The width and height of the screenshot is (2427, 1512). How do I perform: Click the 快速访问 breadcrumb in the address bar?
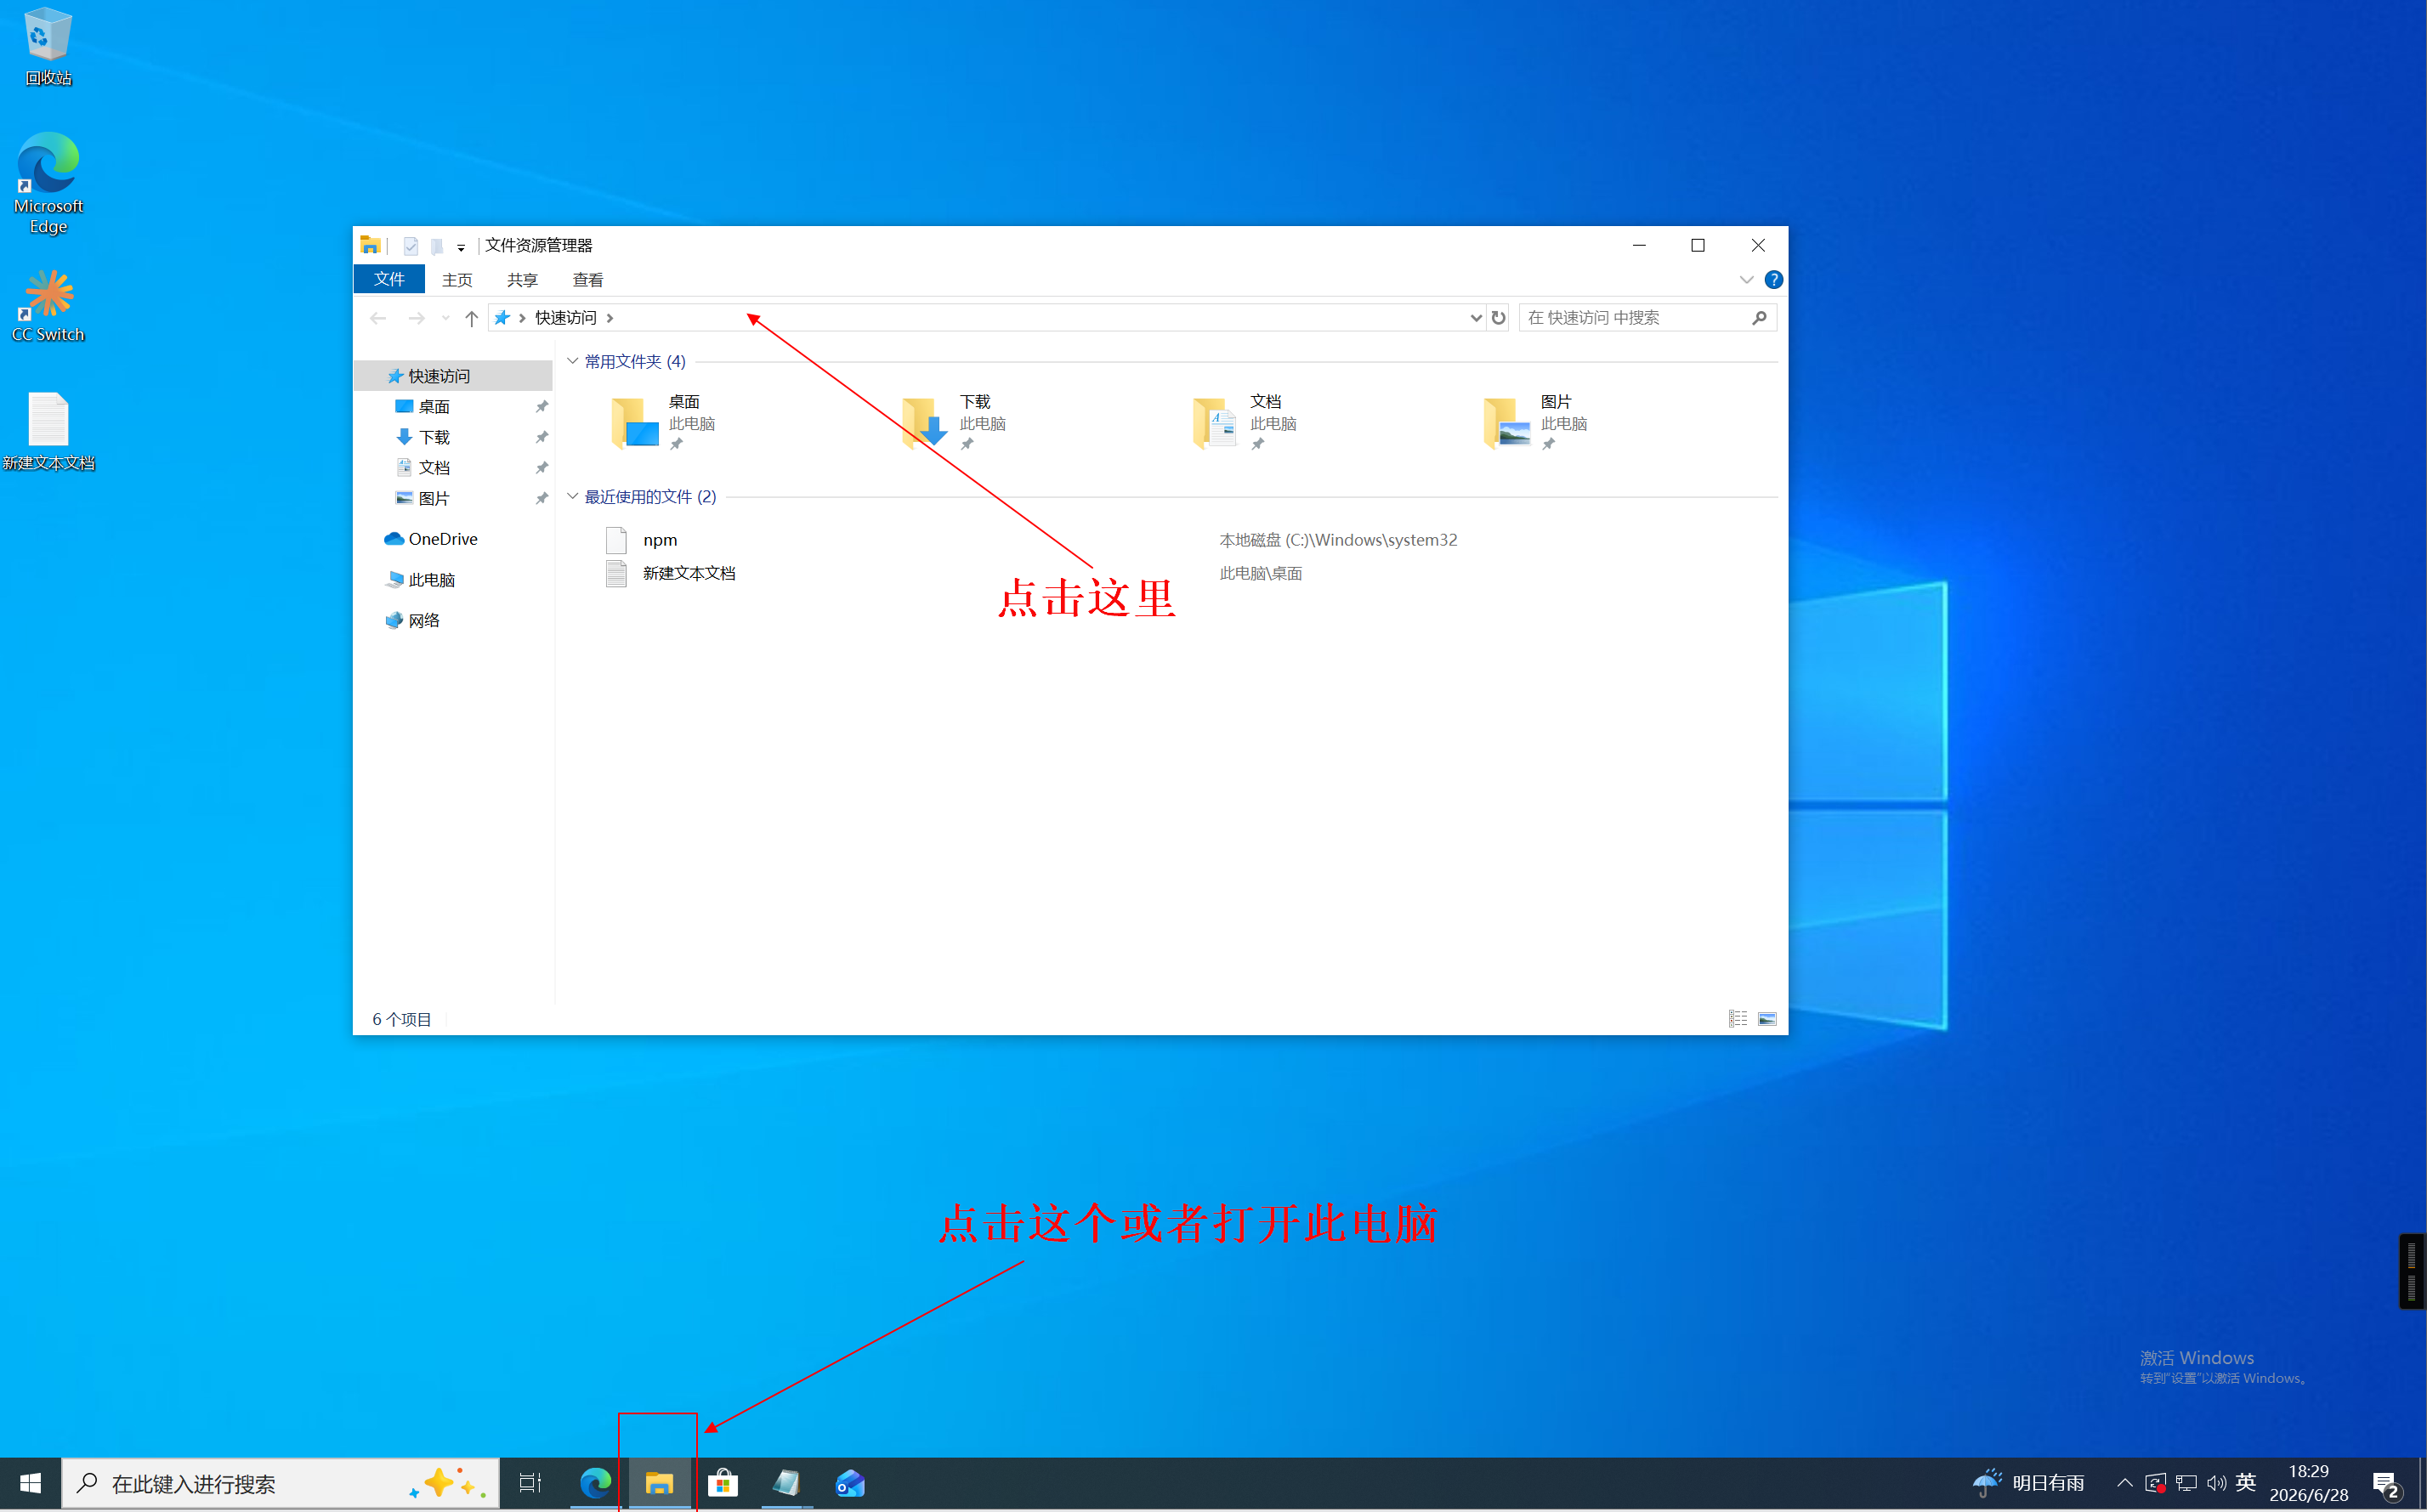coord(566,318)
